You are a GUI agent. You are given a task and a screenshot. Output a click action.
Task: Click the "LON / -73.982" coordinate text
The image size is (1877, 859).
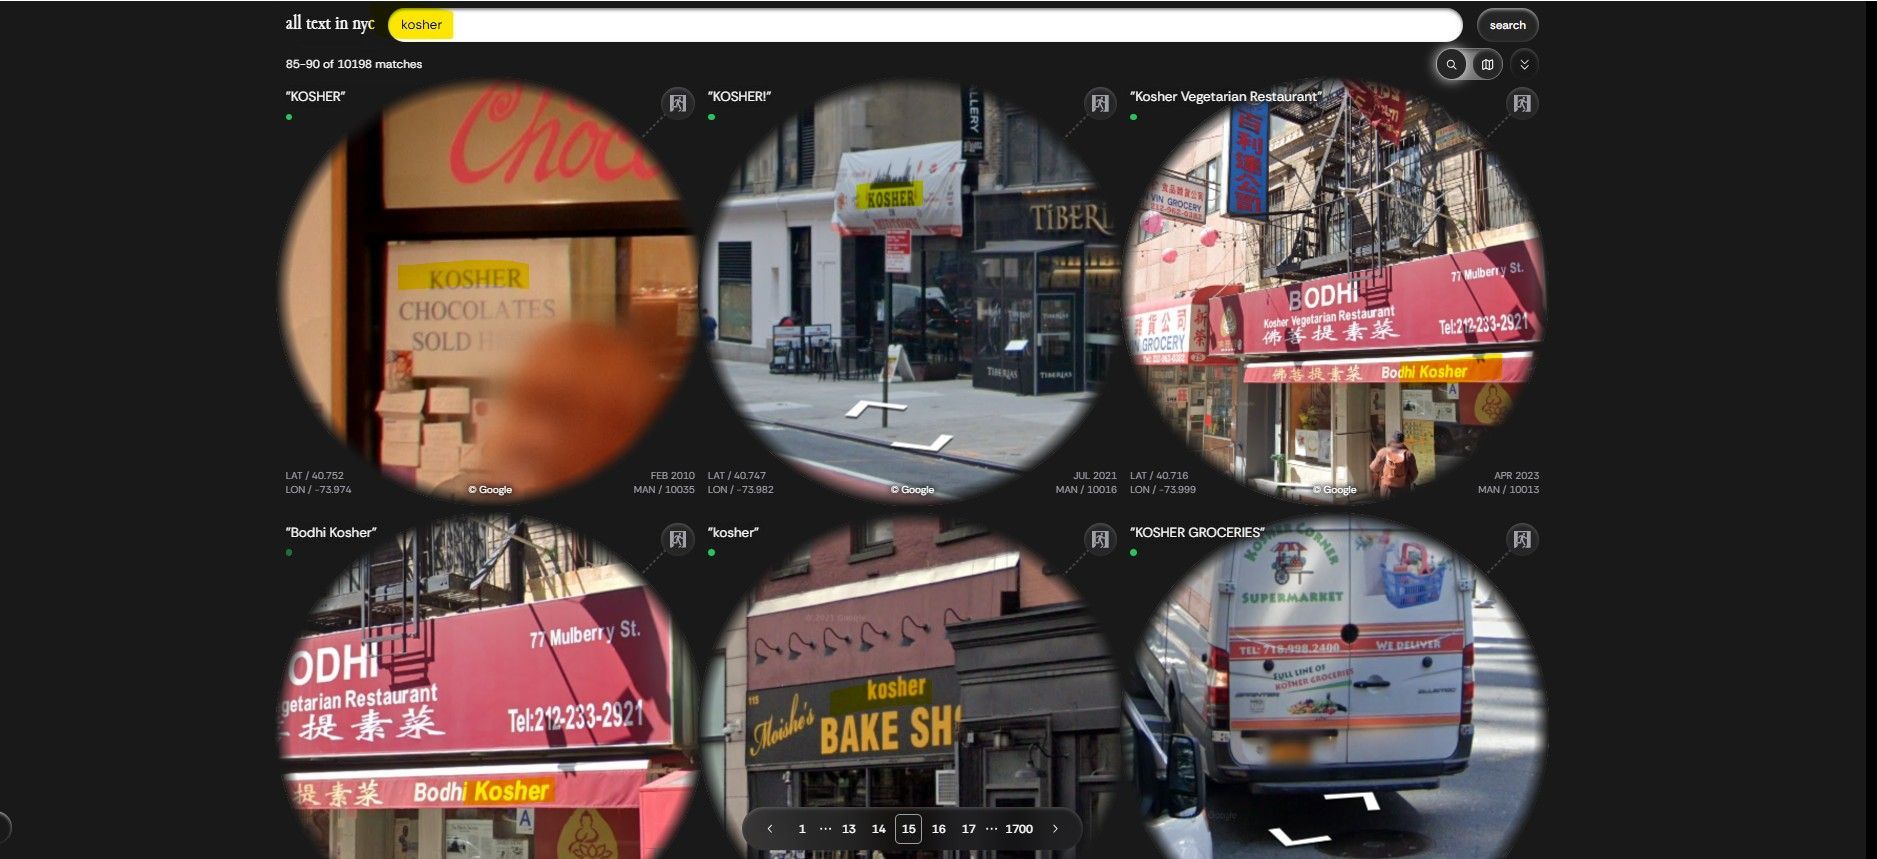(740, 490)
